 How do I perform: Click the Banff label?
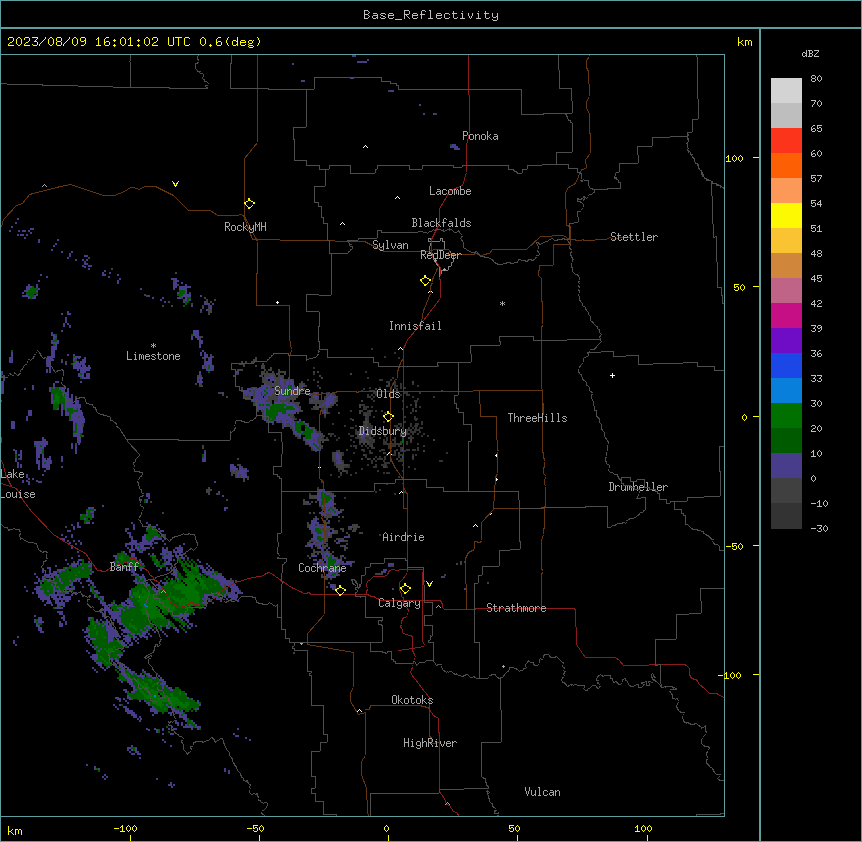click(x=125, y=567)
